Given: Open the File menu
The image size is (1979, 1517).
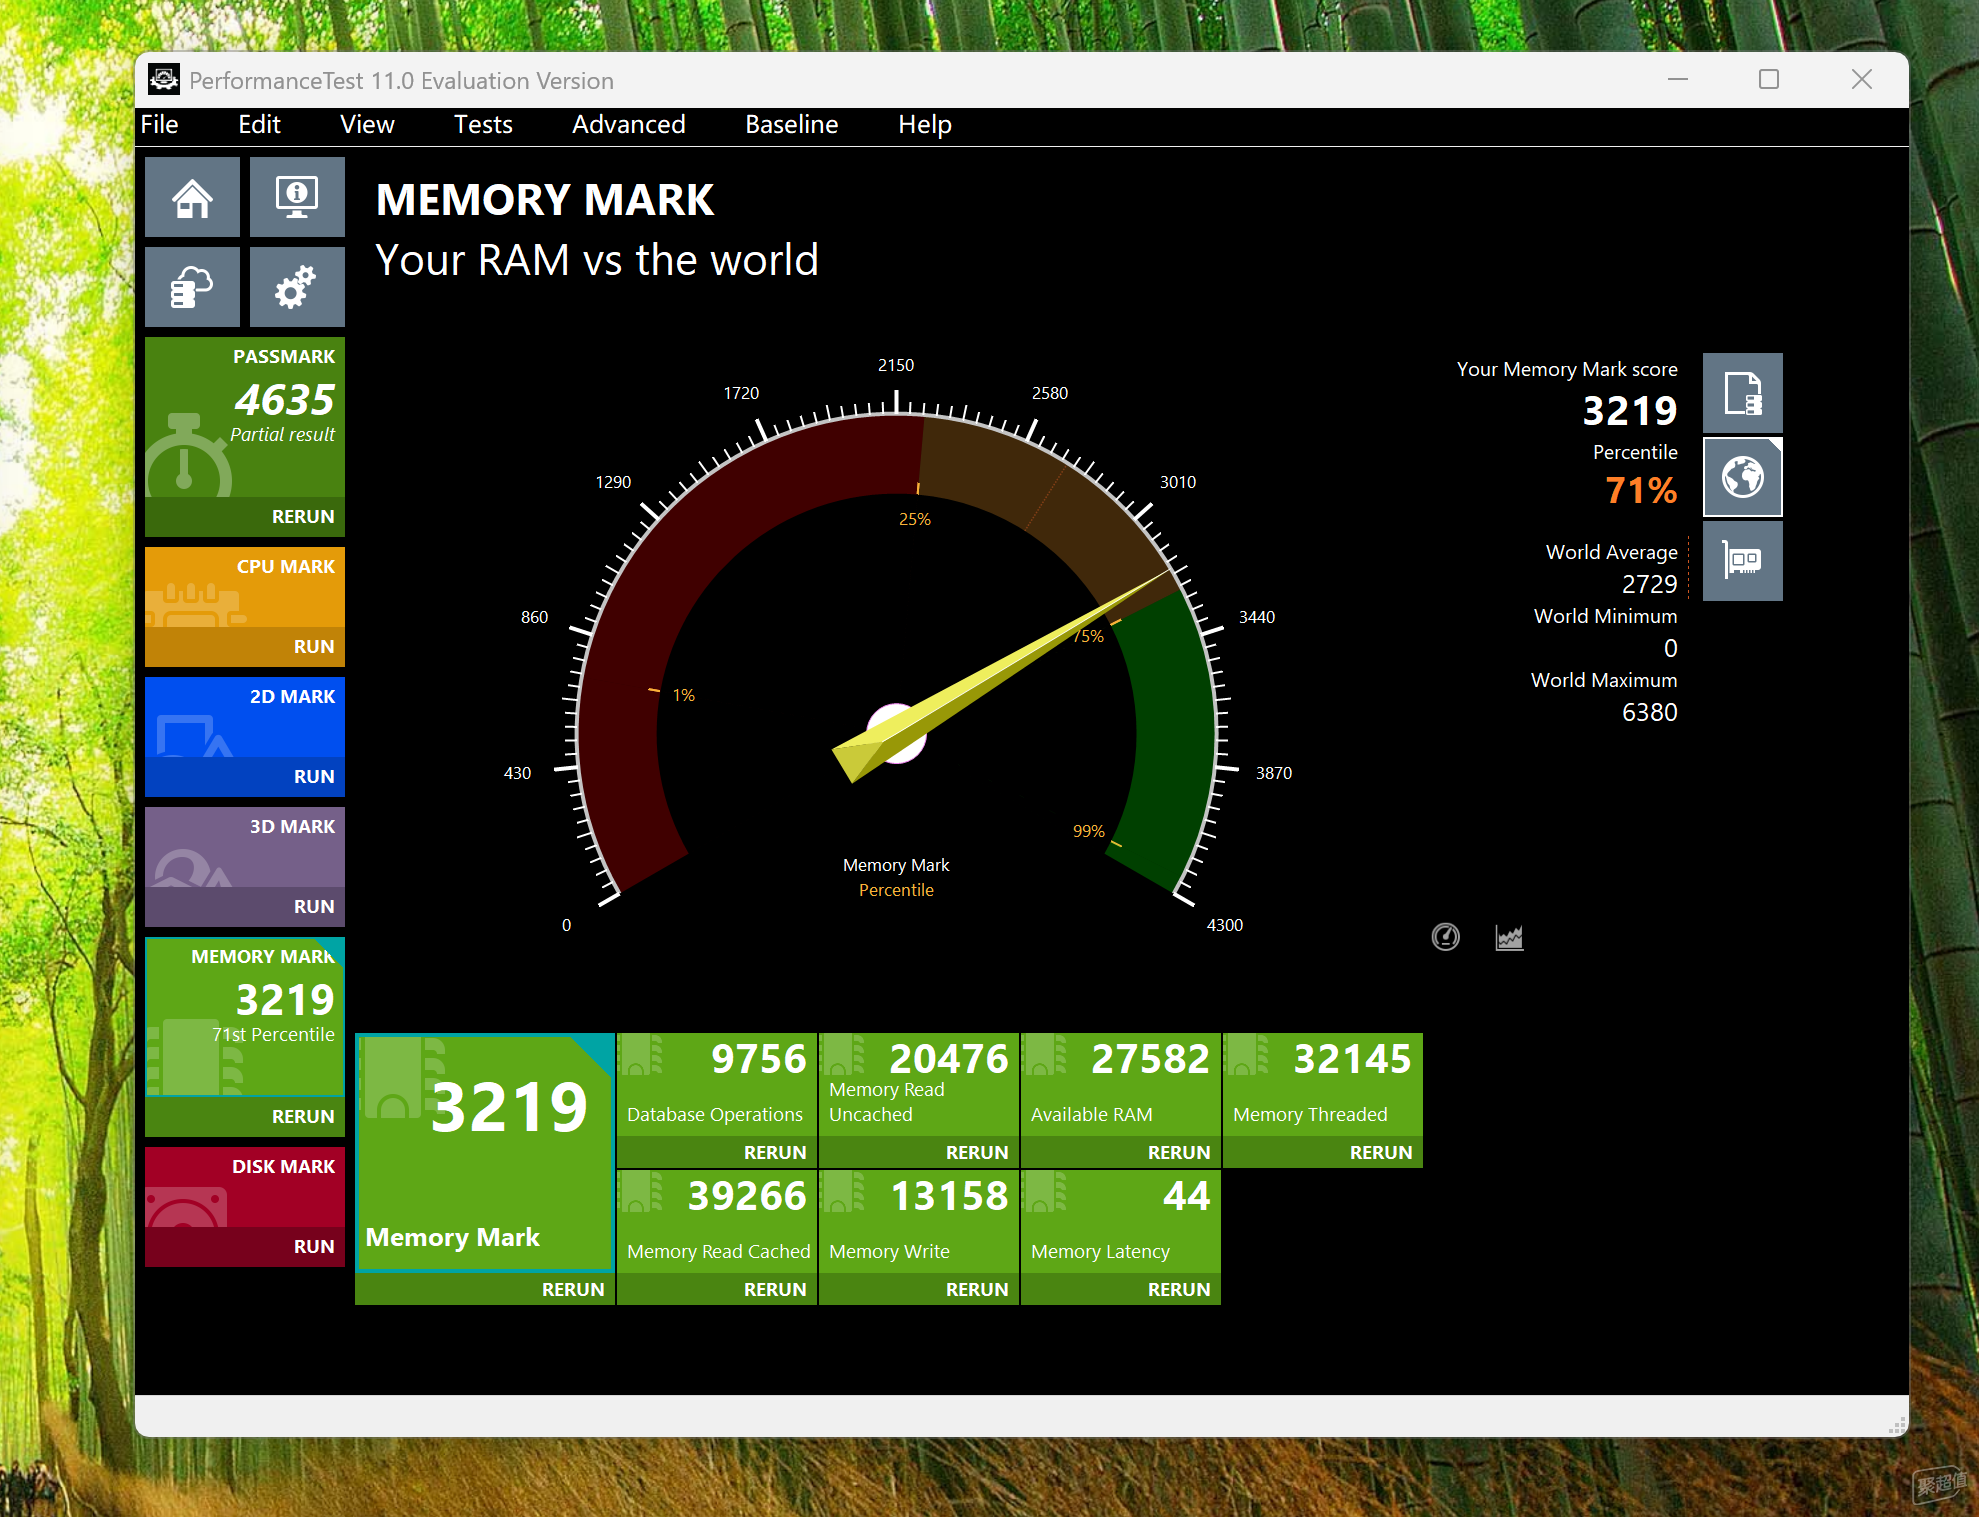Looking at the screenshot, I should point(159,125).
